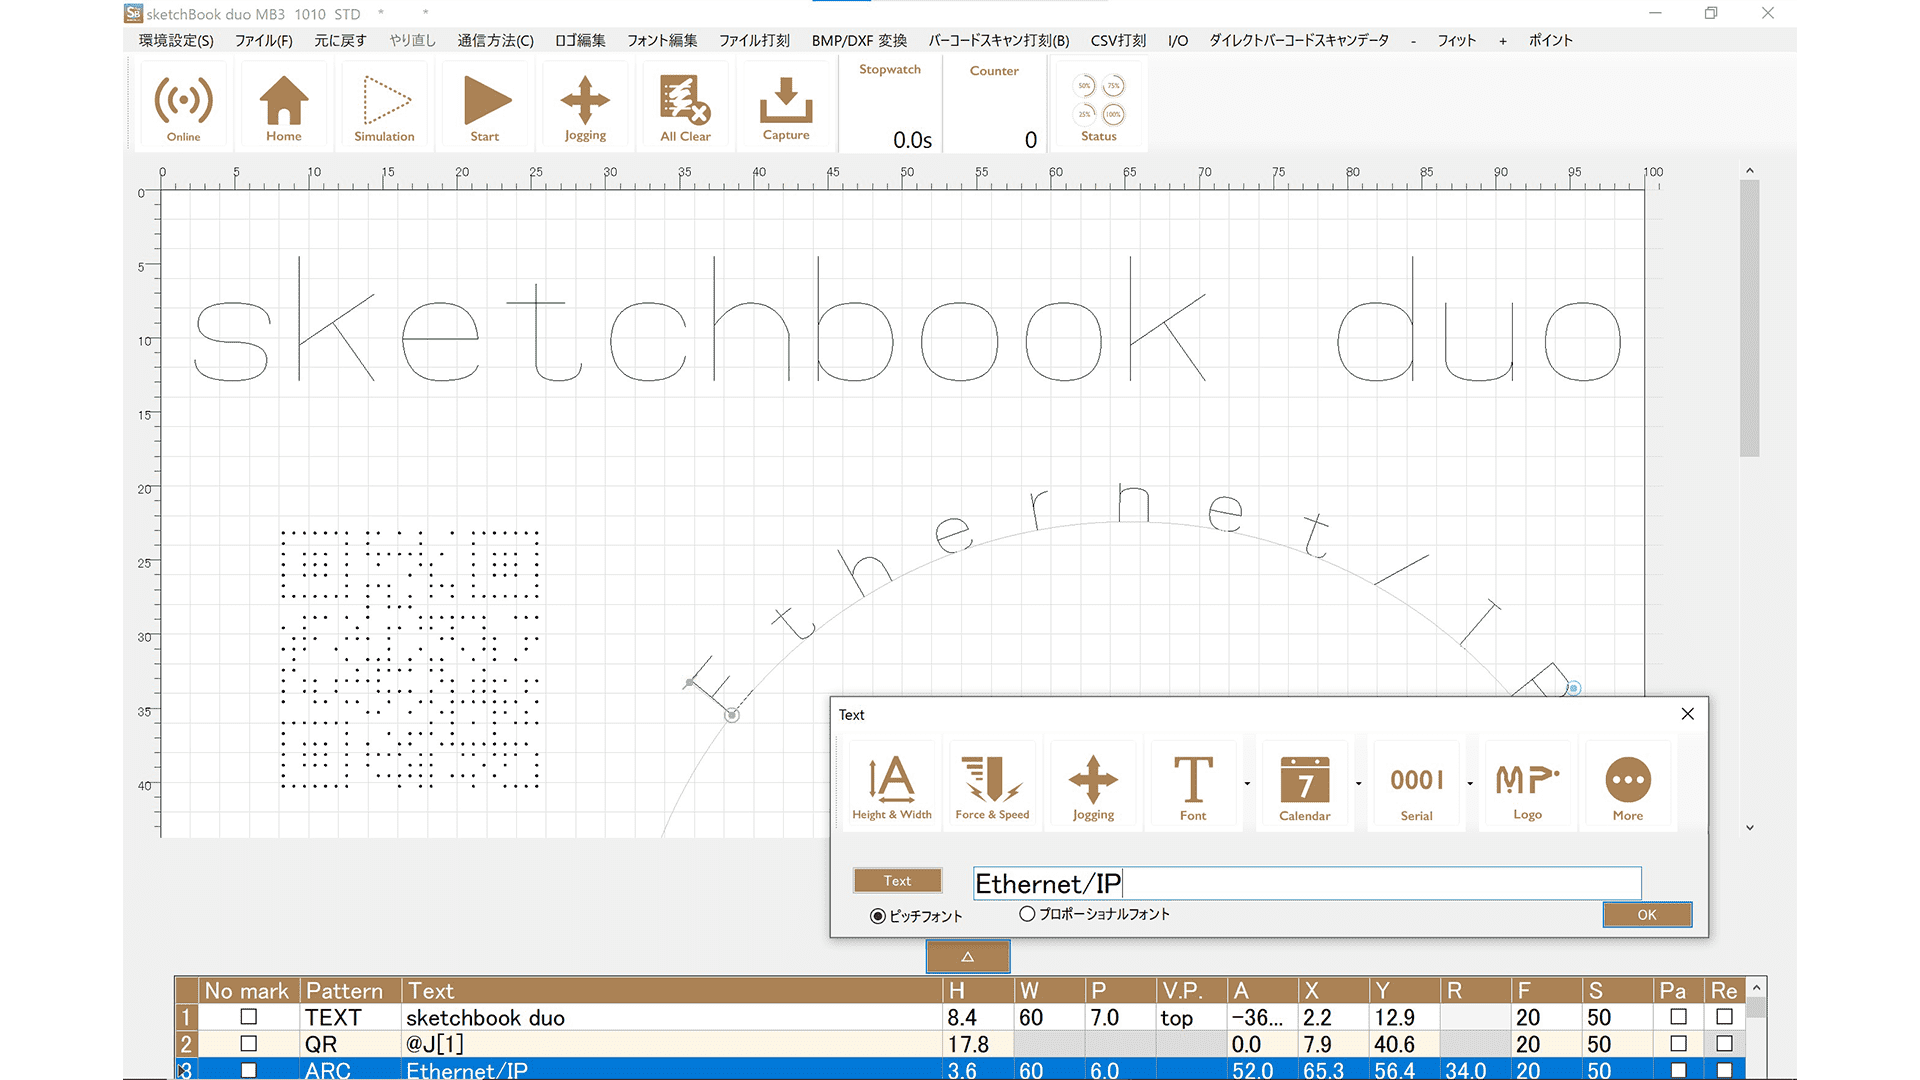Click OK in the Text dialog

point(1647,915)
